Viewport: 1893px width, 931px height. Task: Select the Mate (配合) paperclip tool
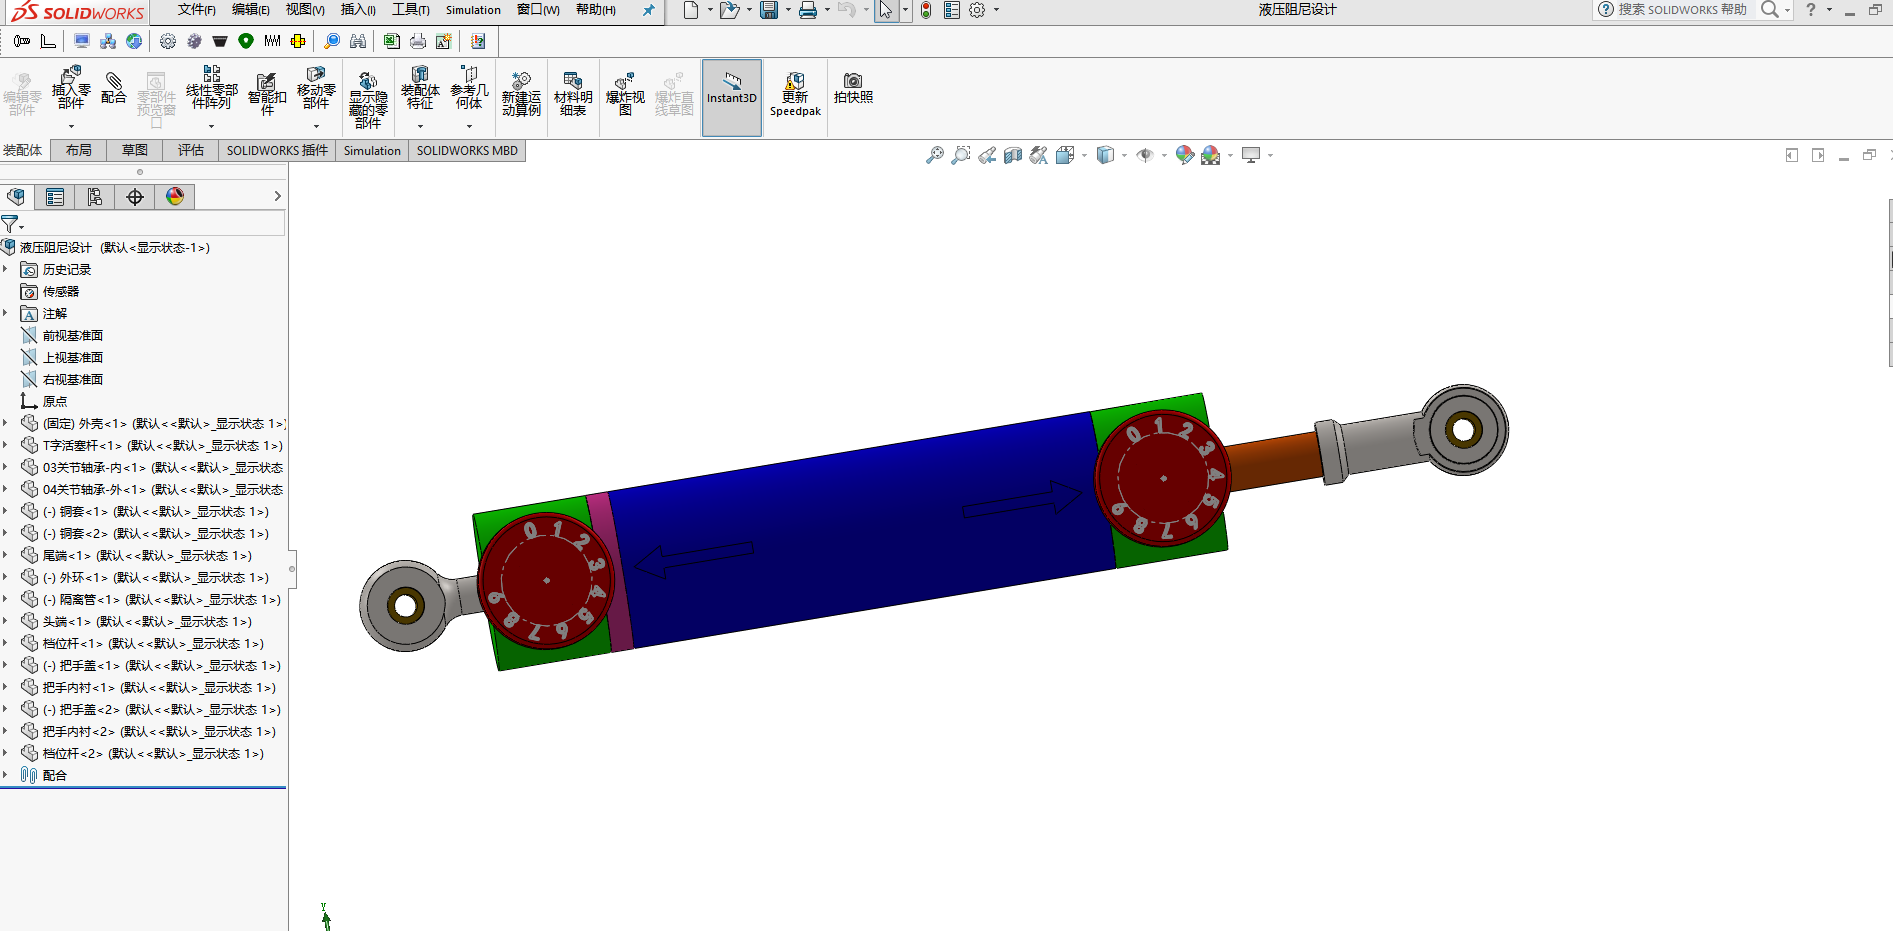pyautogui.click(x=114, y=88)
